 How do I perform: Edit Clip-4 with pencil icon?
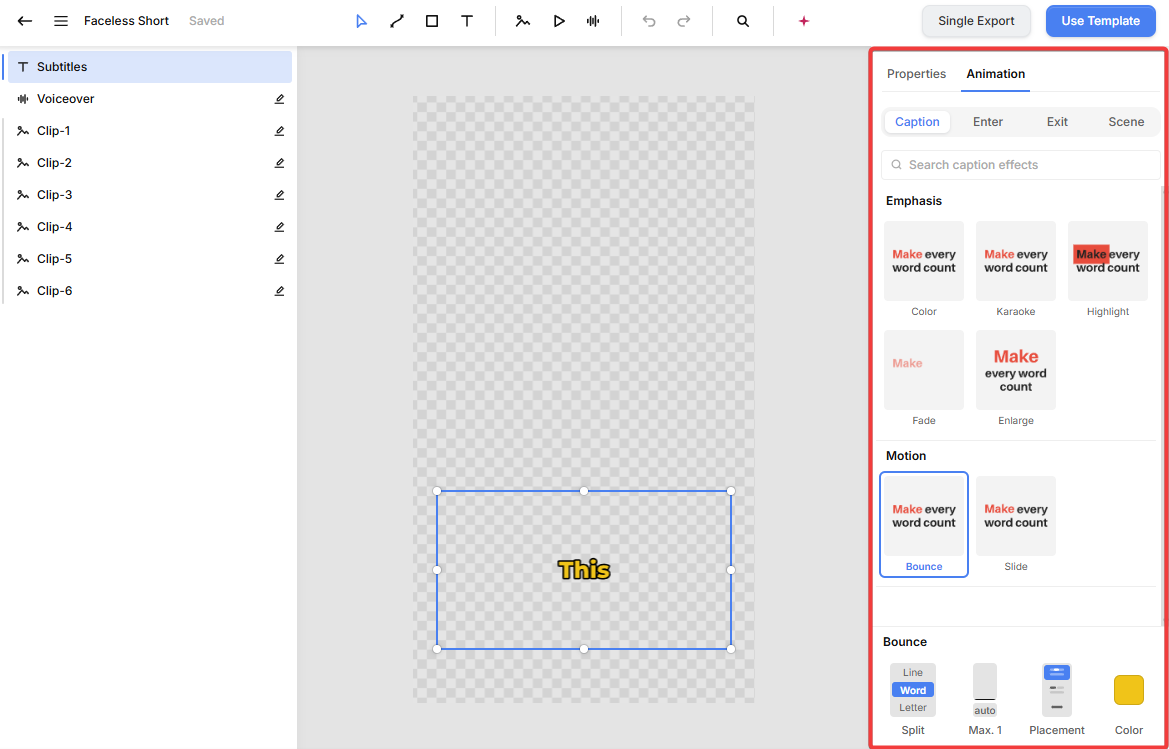coord(280,227)
